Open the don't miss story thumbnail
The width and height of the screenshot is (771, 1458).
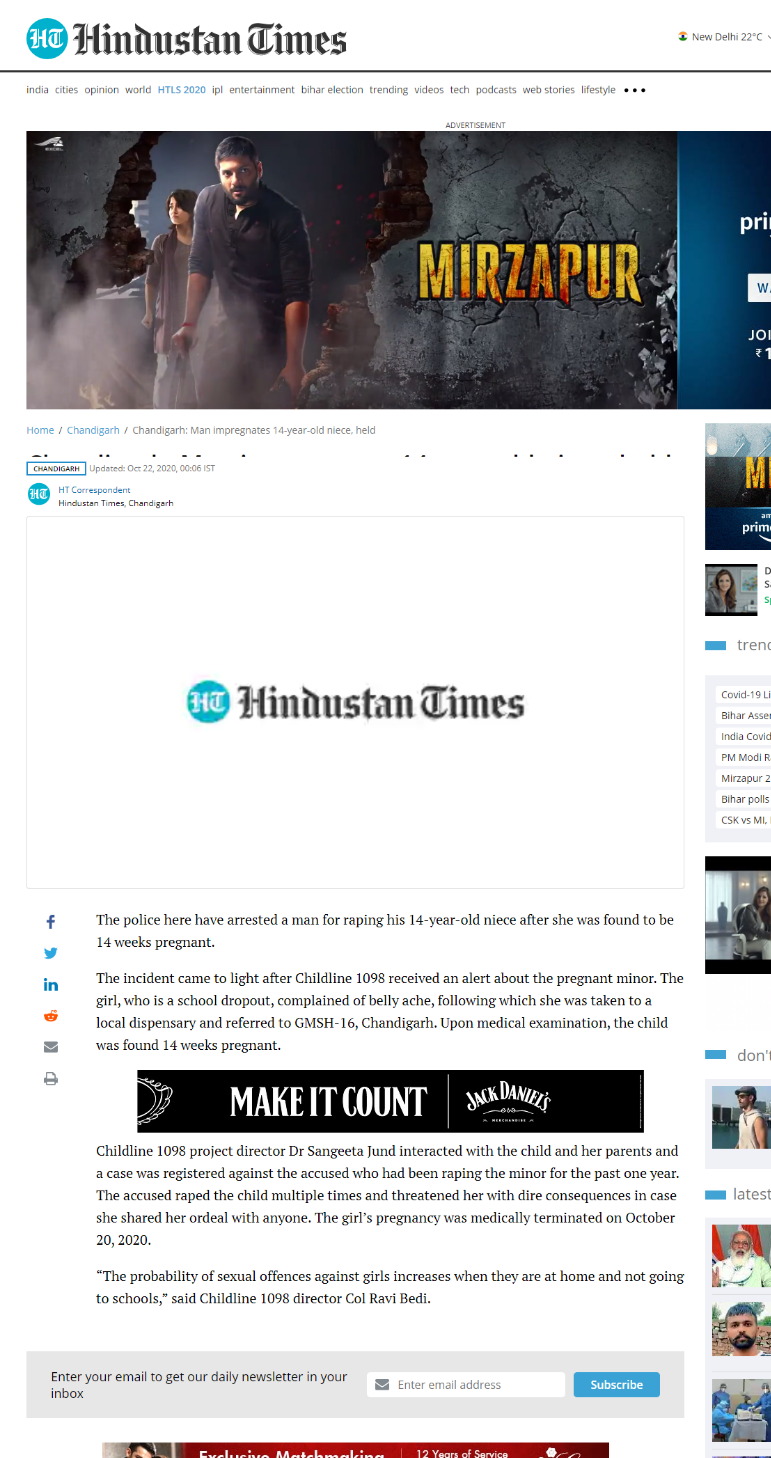(x=741, y=1117)
